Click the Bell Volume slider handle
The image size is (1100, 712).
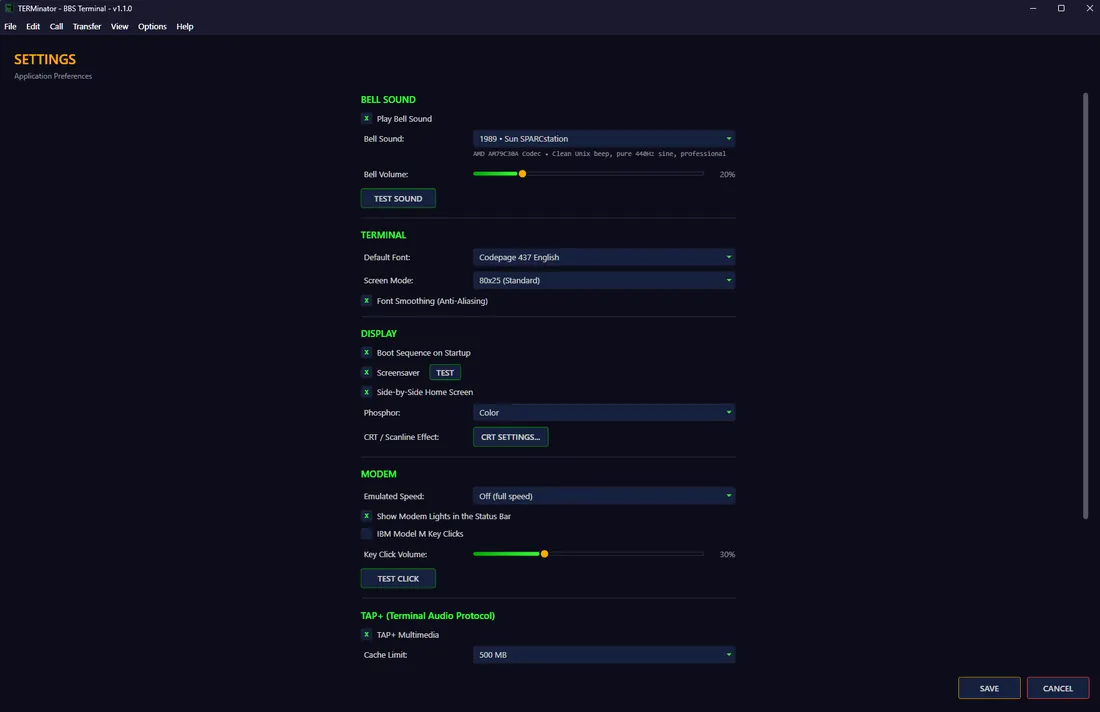(522, 174)
